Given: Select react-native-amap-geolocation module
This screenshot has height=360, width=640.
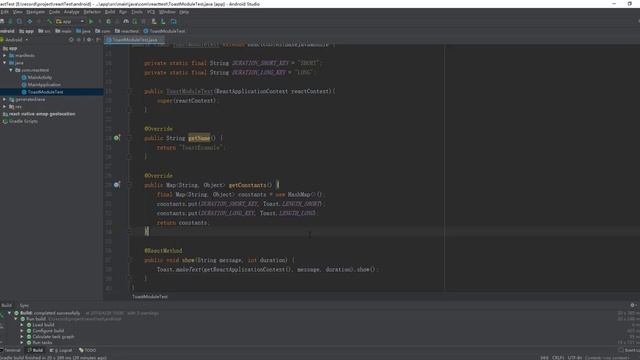Looking at the screenshot, I should point(42,114).
